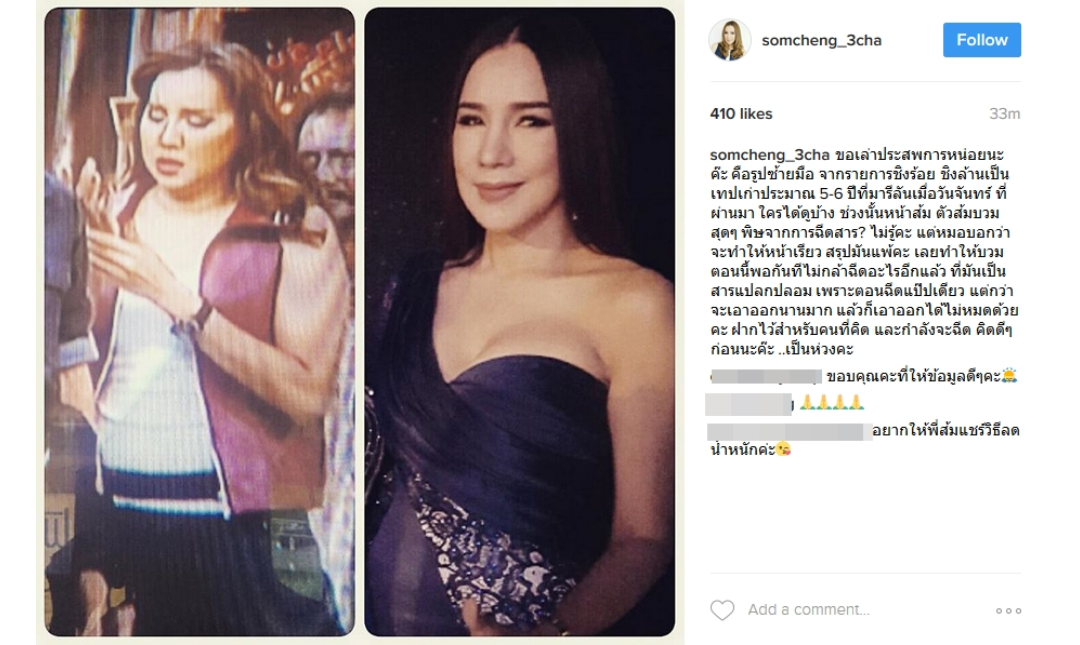Click somcheng_3cha username starting the caption
This screenshot has width=1080, height=645.
(x=769, y=155)
